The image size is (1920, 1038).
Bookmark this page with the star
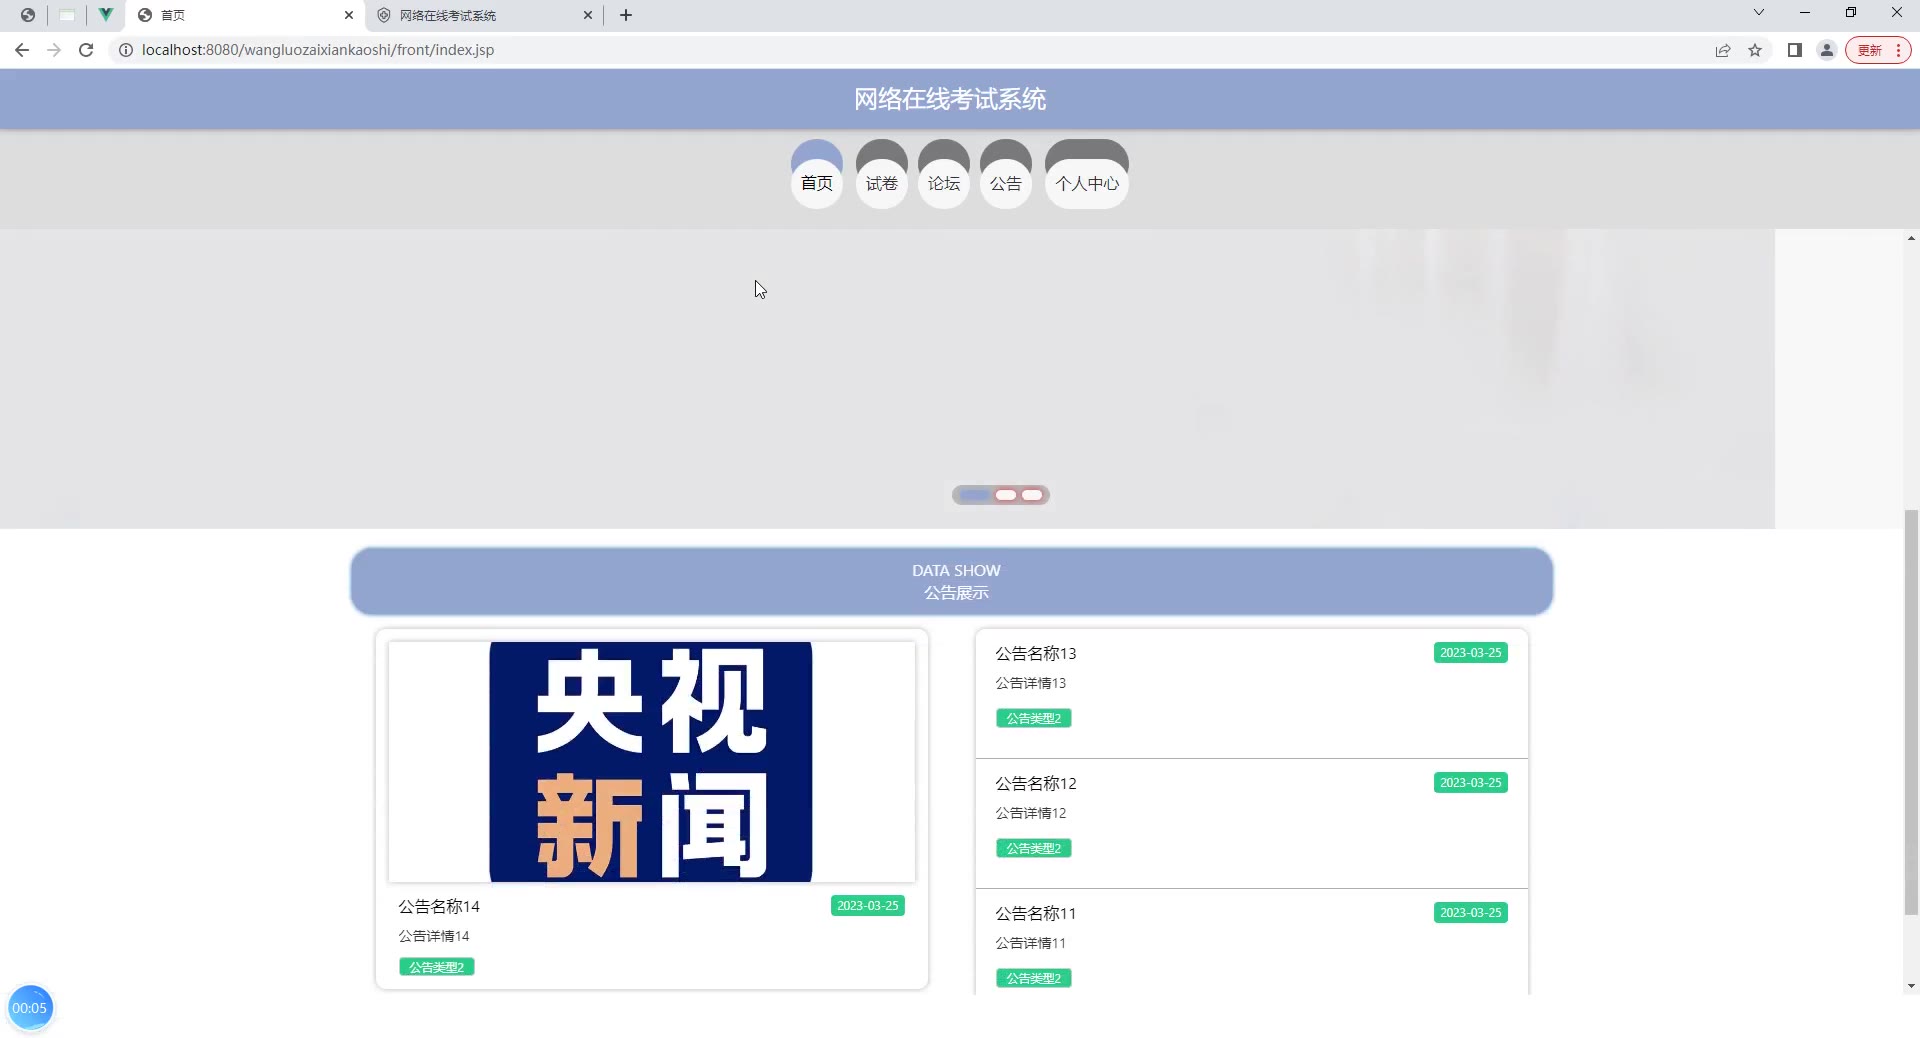(1755, 50)
